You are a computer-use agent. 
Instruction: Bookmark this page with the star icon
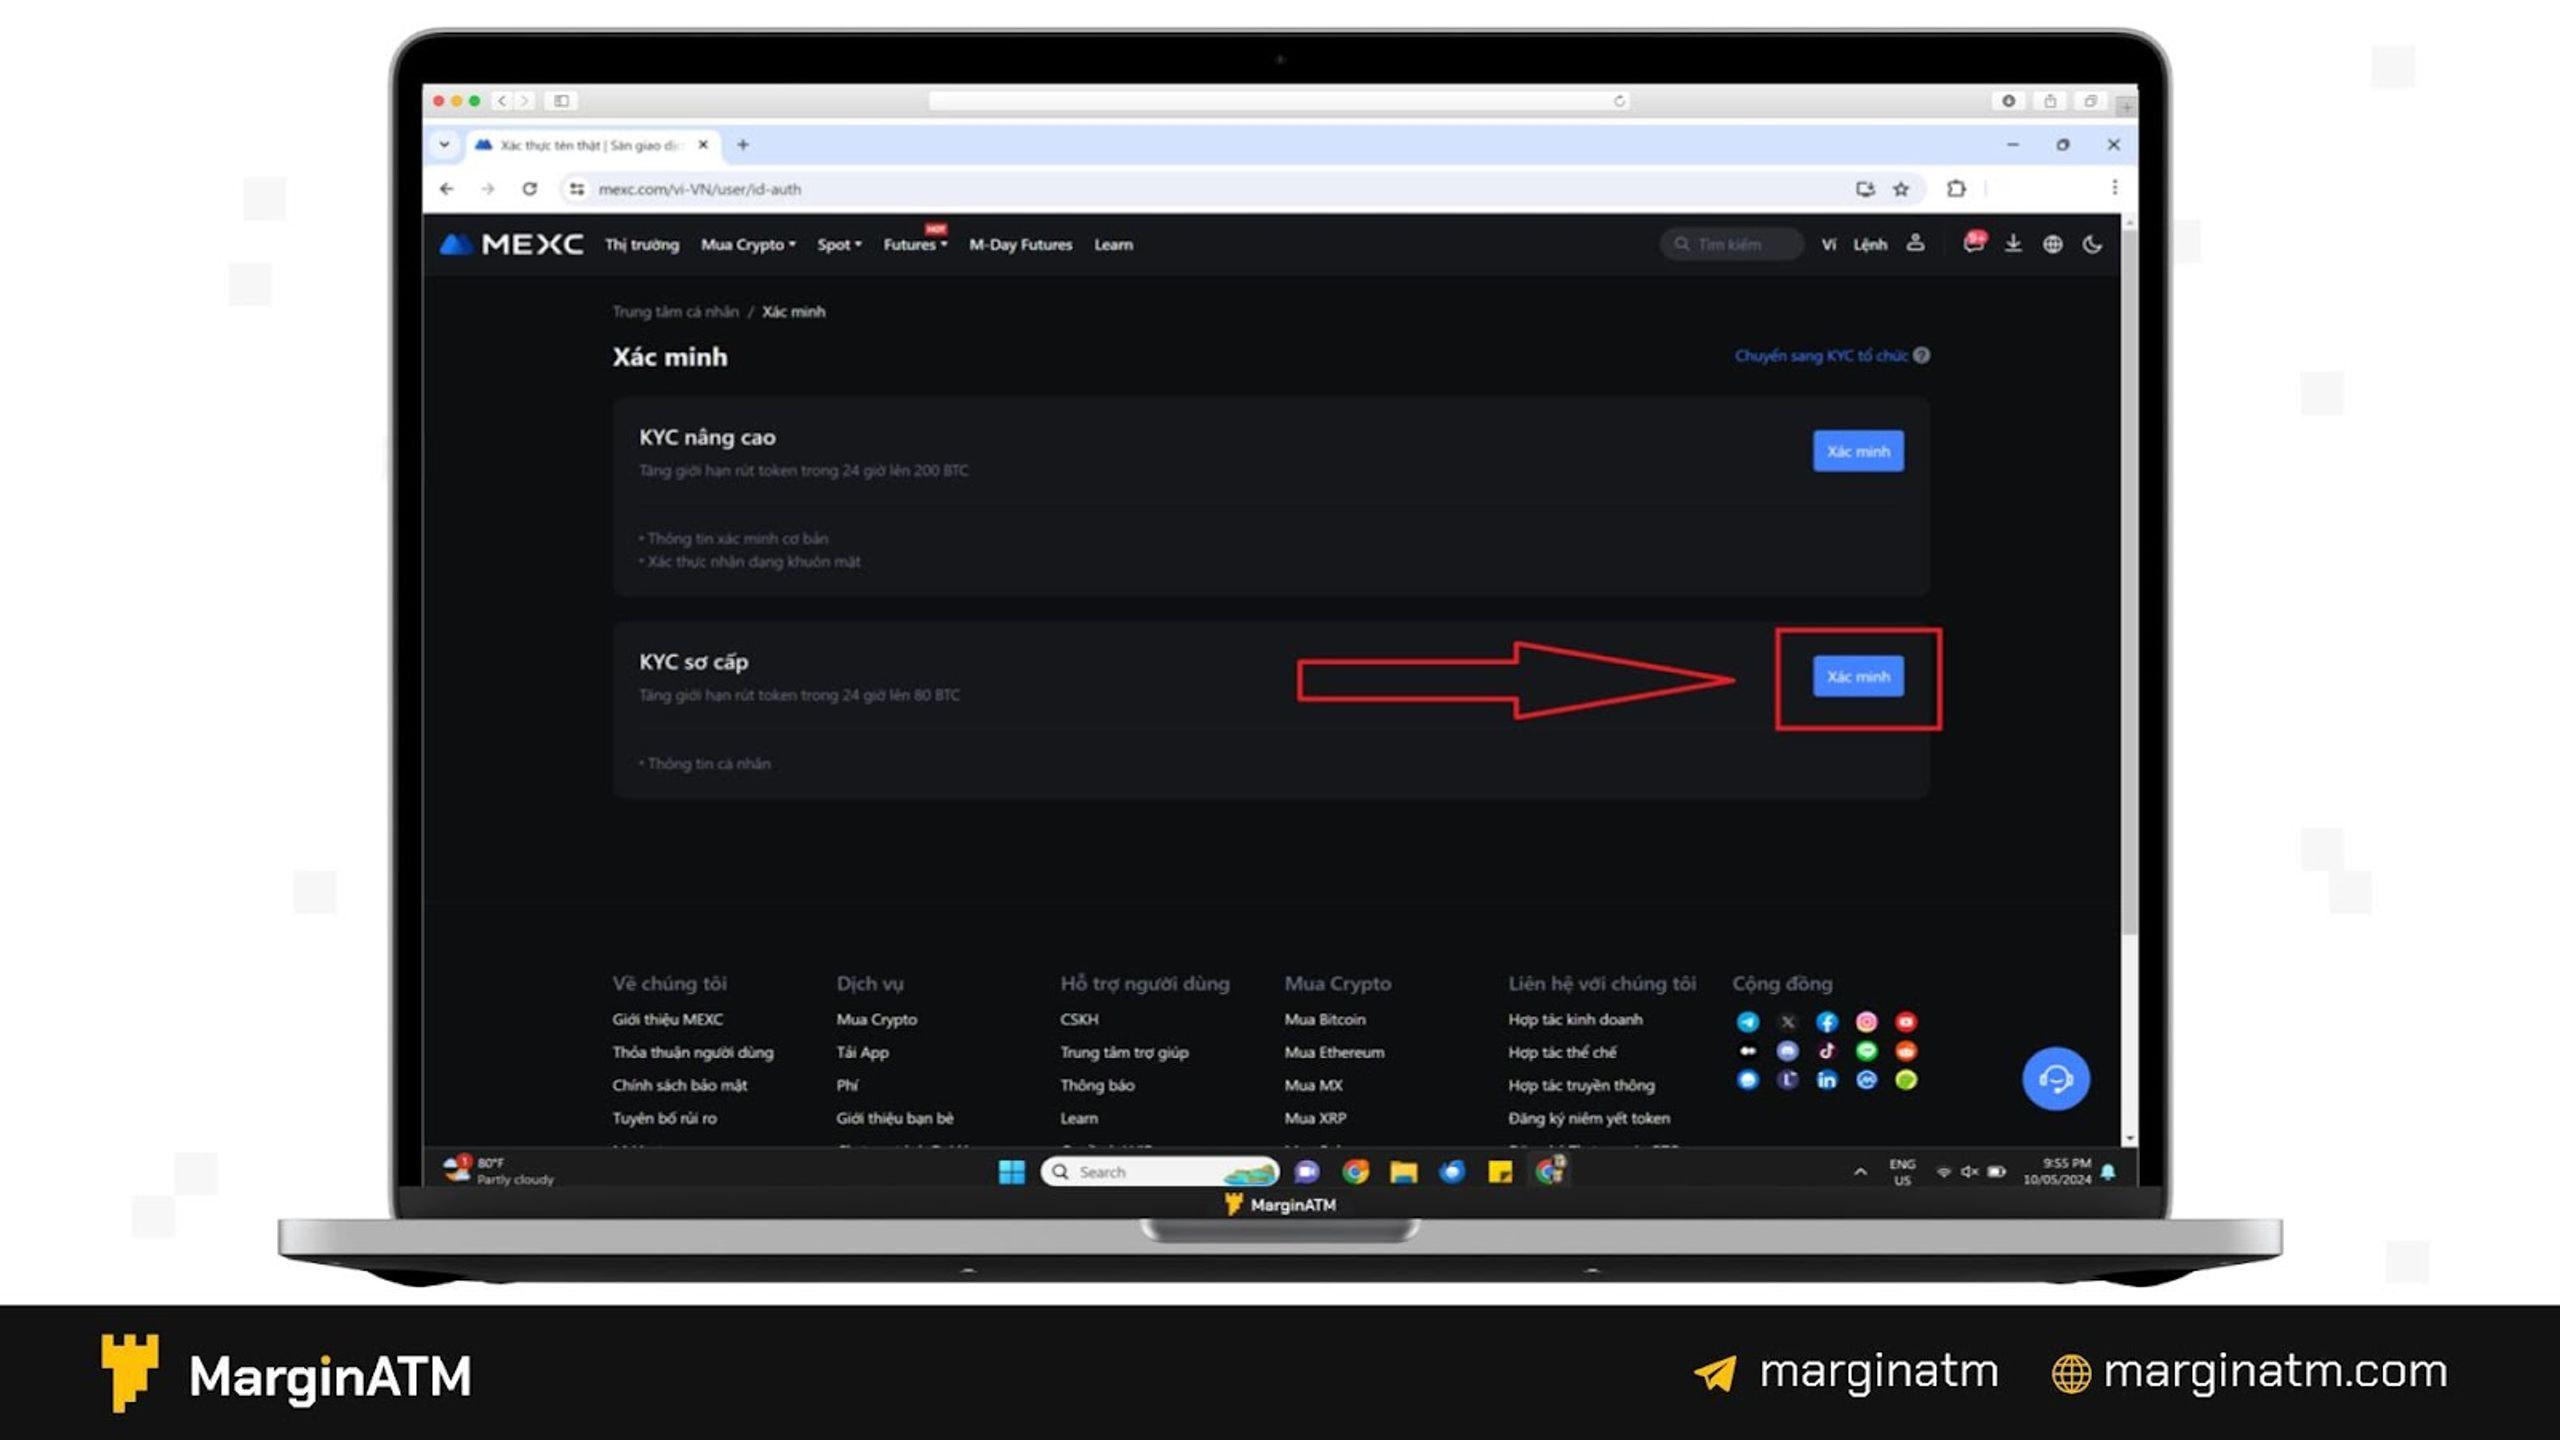click(1901, 189)
